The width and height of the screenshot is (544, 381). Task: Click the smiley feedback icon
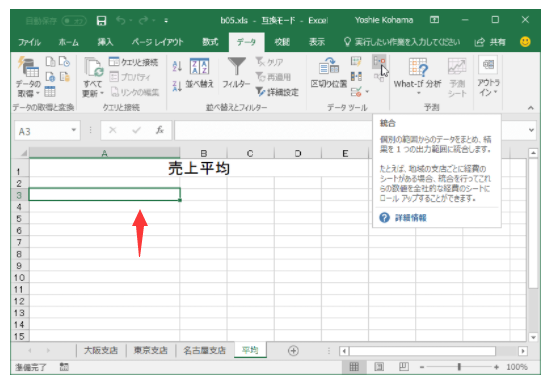[x=525, y=42]
